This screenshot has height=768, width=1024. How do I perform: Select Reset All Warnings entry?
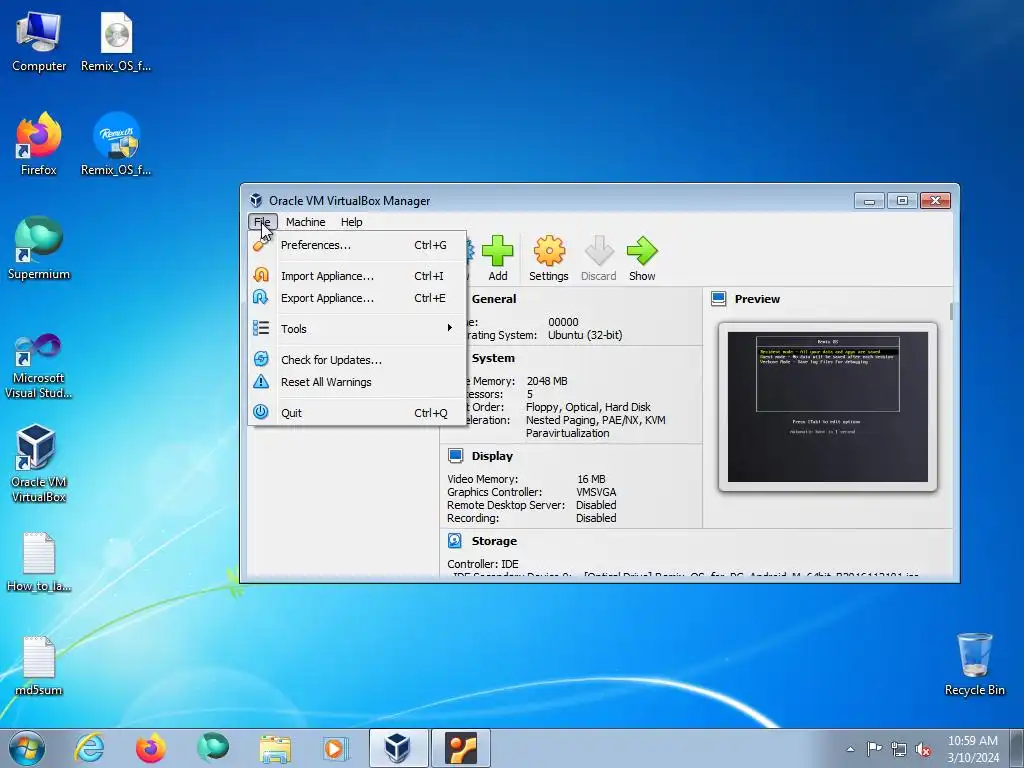pyautogui.click(x=357, y=382)
